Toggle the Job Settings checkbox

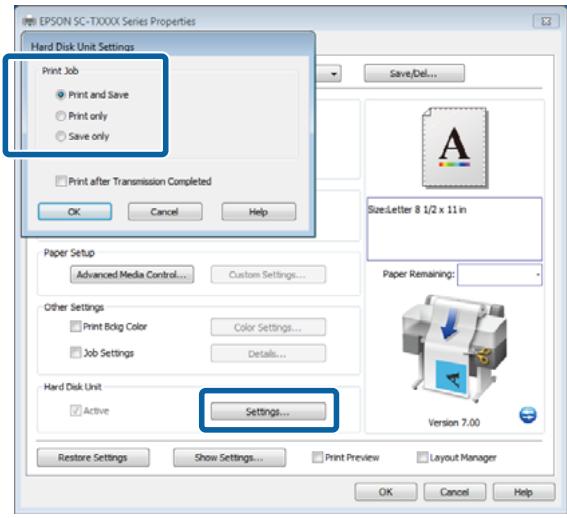[x=76, y=352]
